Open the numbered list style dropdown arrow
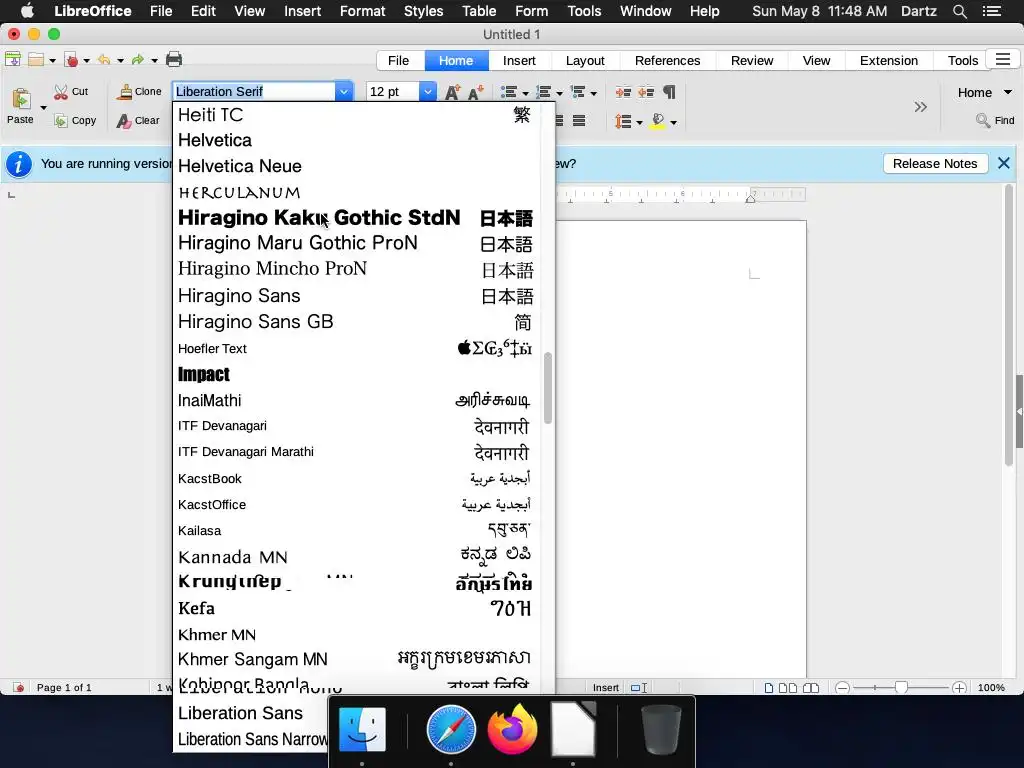Screen dimensions: 1024x768 tap(560, 93)
